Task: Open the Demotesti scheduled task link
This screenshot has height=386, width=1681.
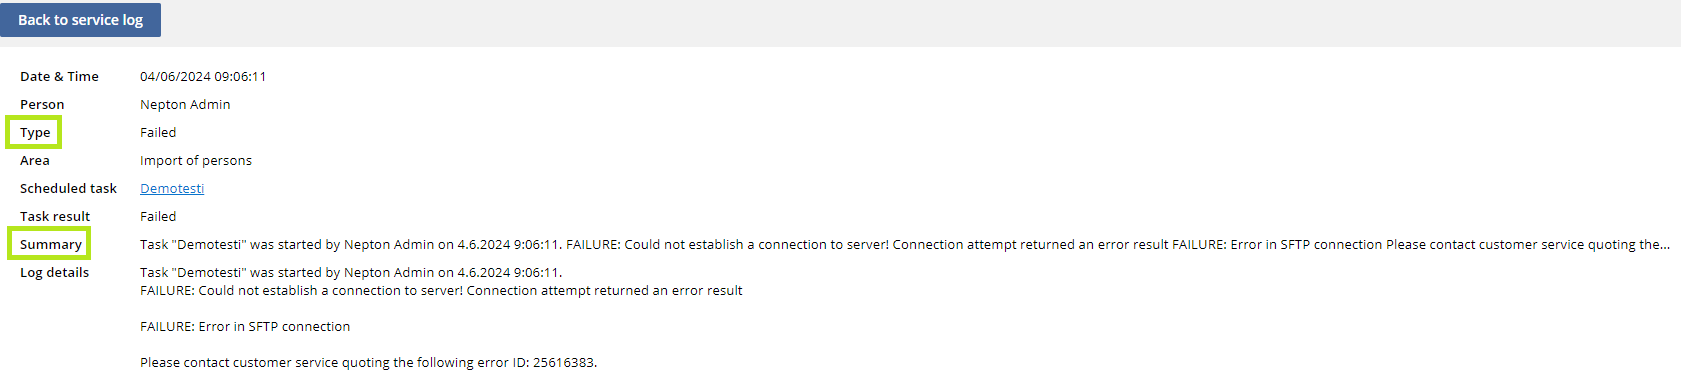Action: point(172,188)
